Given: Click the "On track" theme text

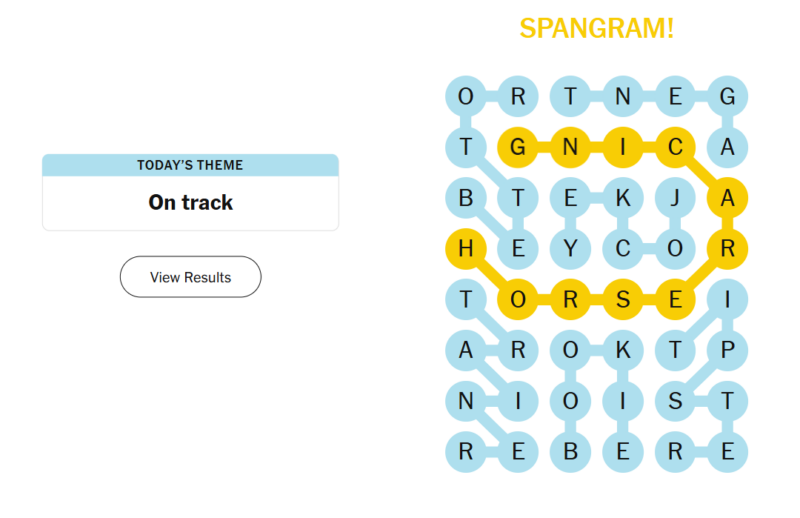Looking at the screenshot, I should pos(190,202).
